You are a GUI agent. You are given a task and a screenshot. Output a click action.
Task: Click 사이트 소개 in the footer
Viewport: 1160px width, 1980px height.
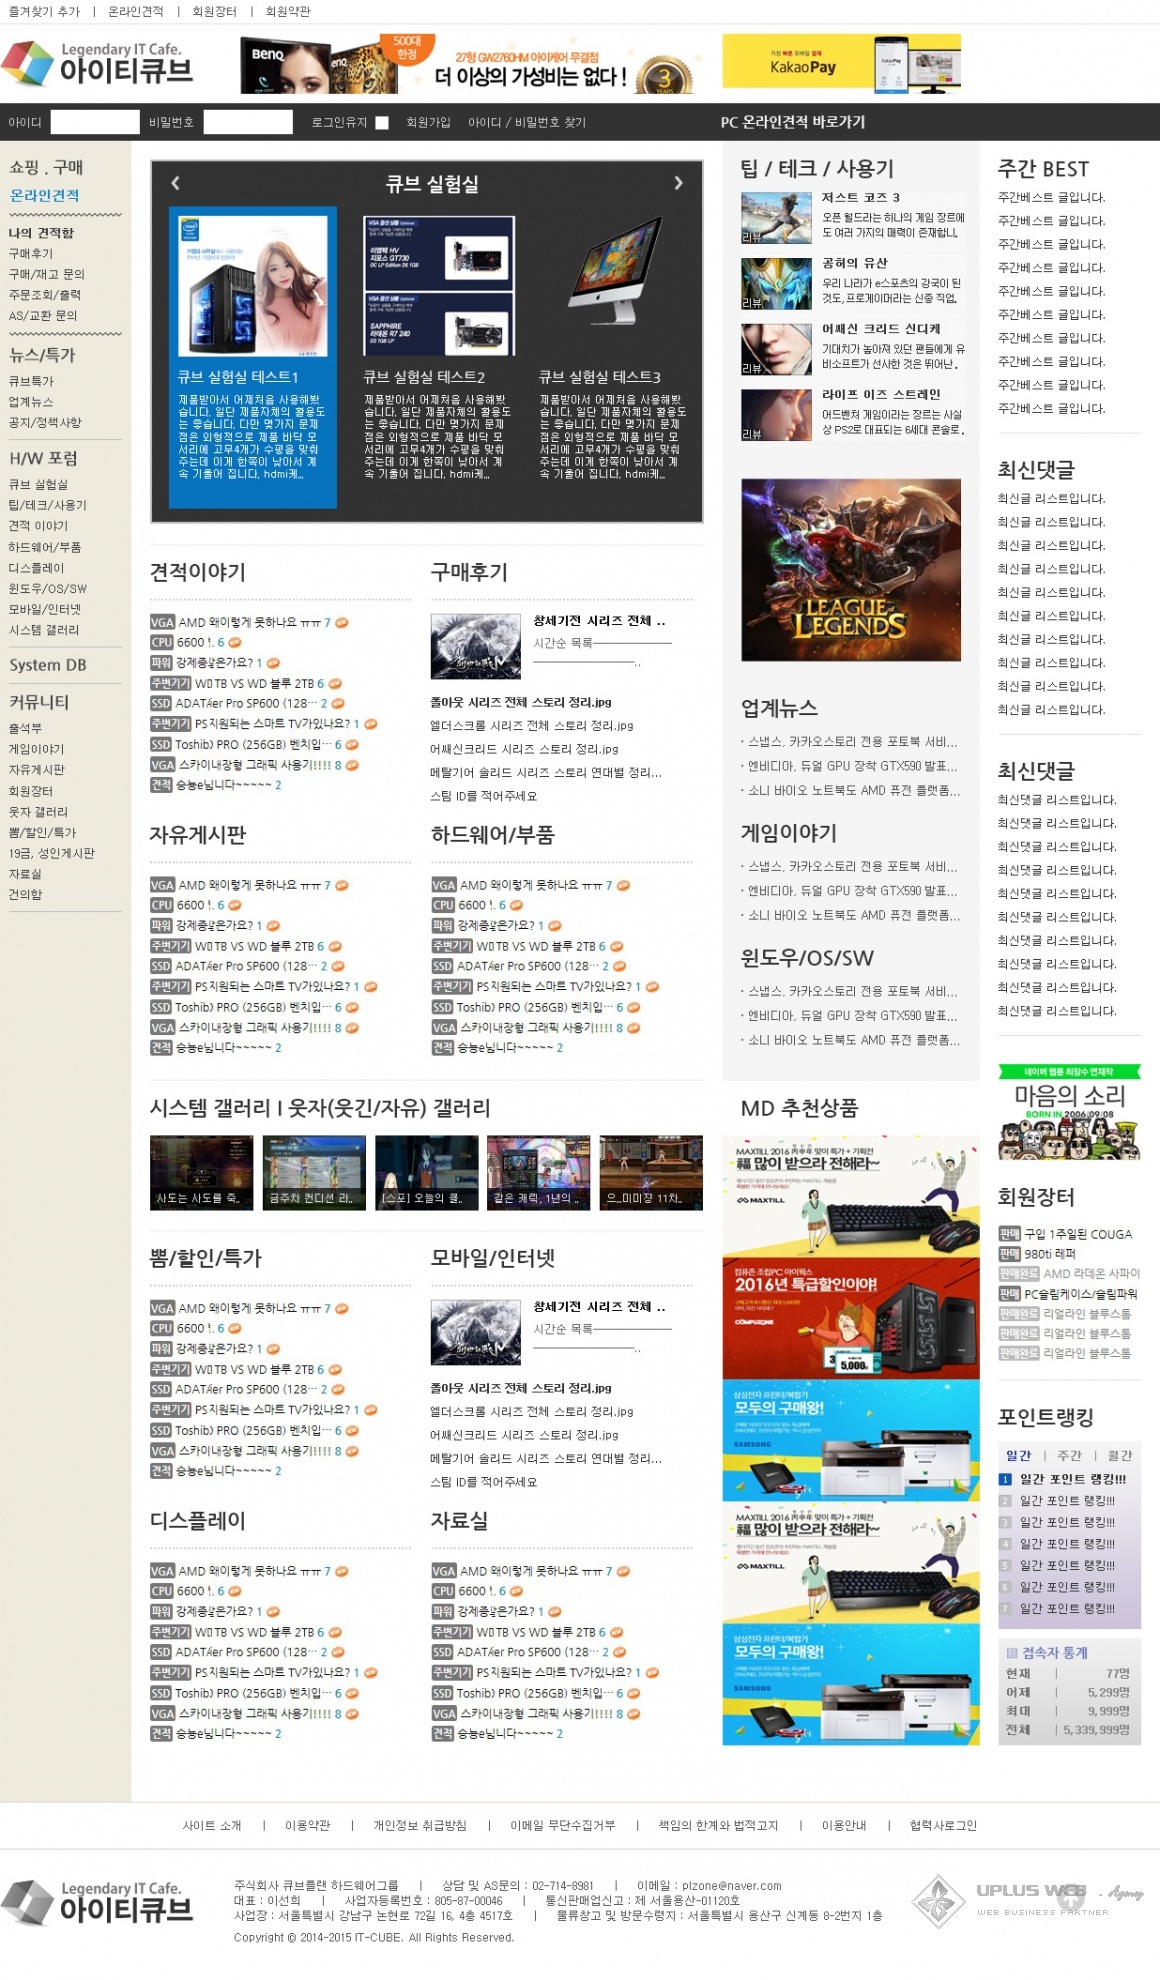212,1825
